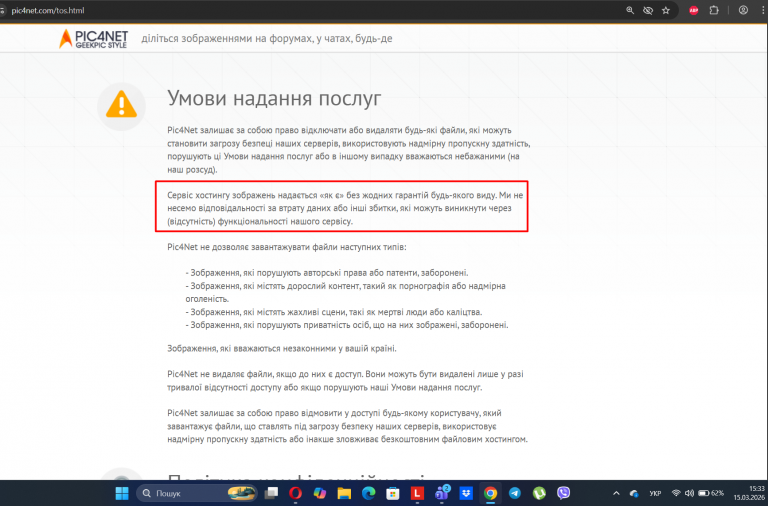Open uTorrent from the taskbar
Image resolution: width=768 pixels, height=506 pixels.
coord(539,493)
